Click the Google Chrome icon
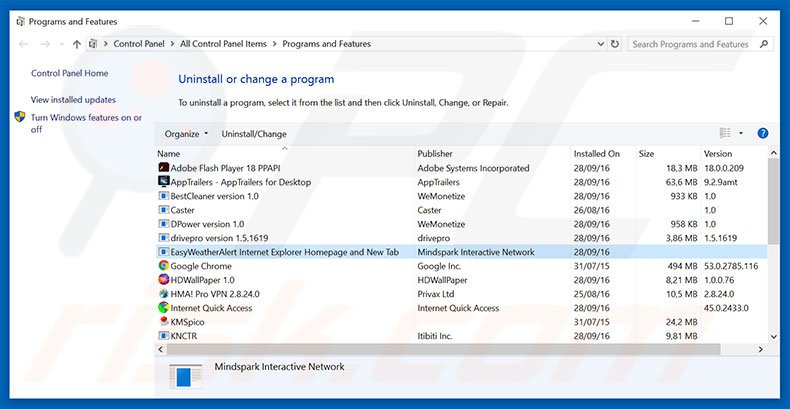 click(x=163, y=265)
